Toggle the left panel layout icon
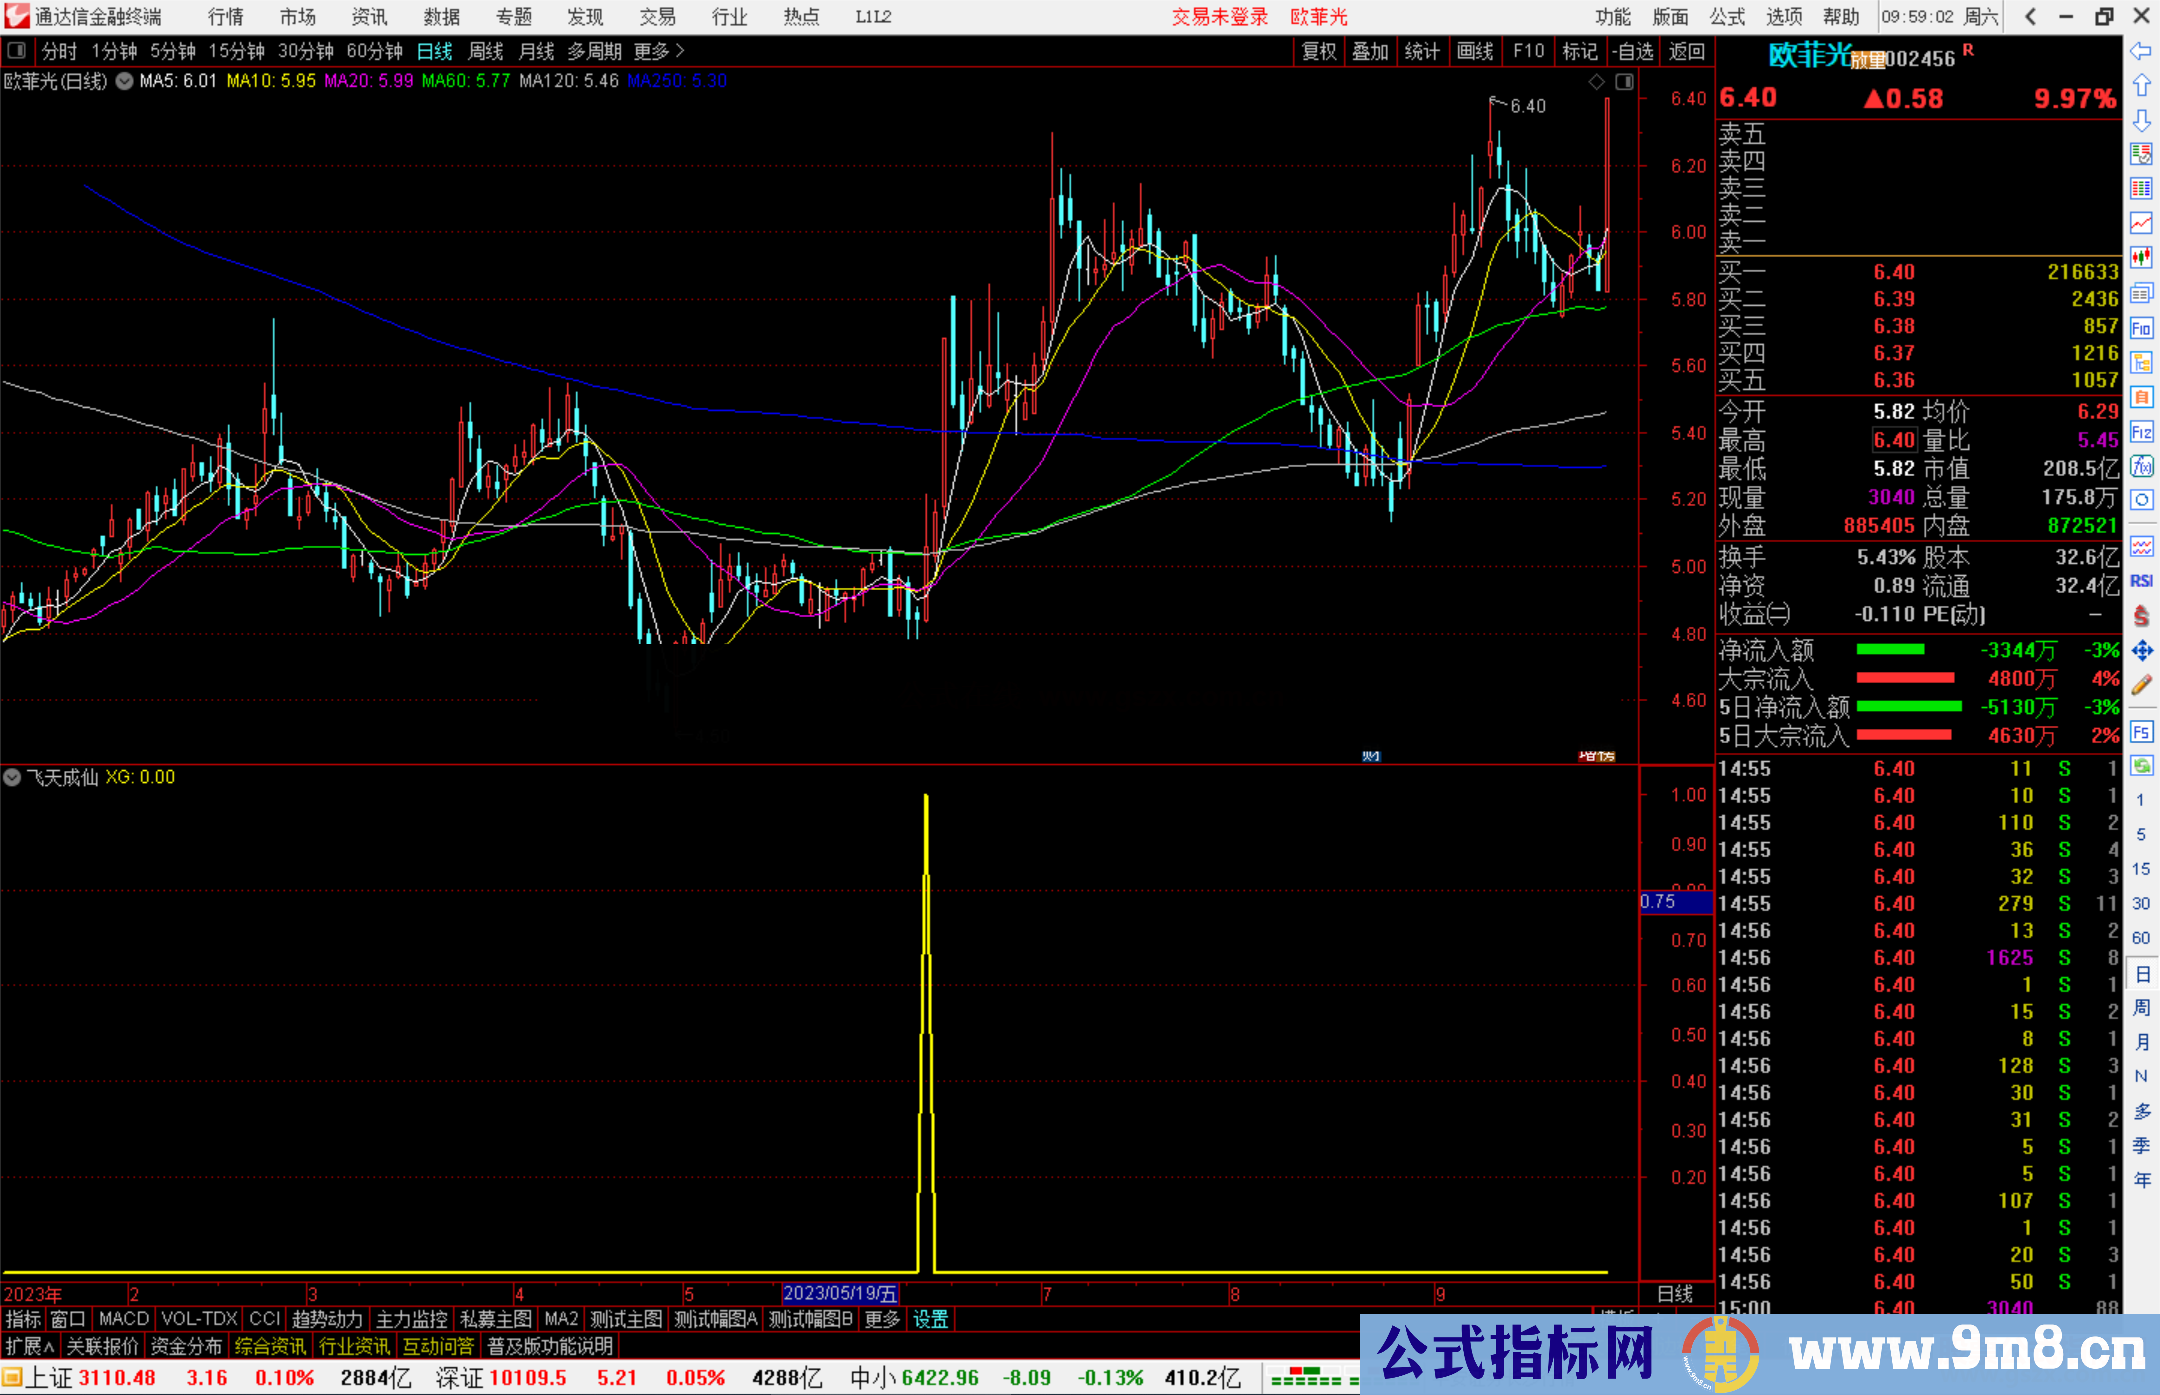The image size is (2160, 1395). coord(16,51)
